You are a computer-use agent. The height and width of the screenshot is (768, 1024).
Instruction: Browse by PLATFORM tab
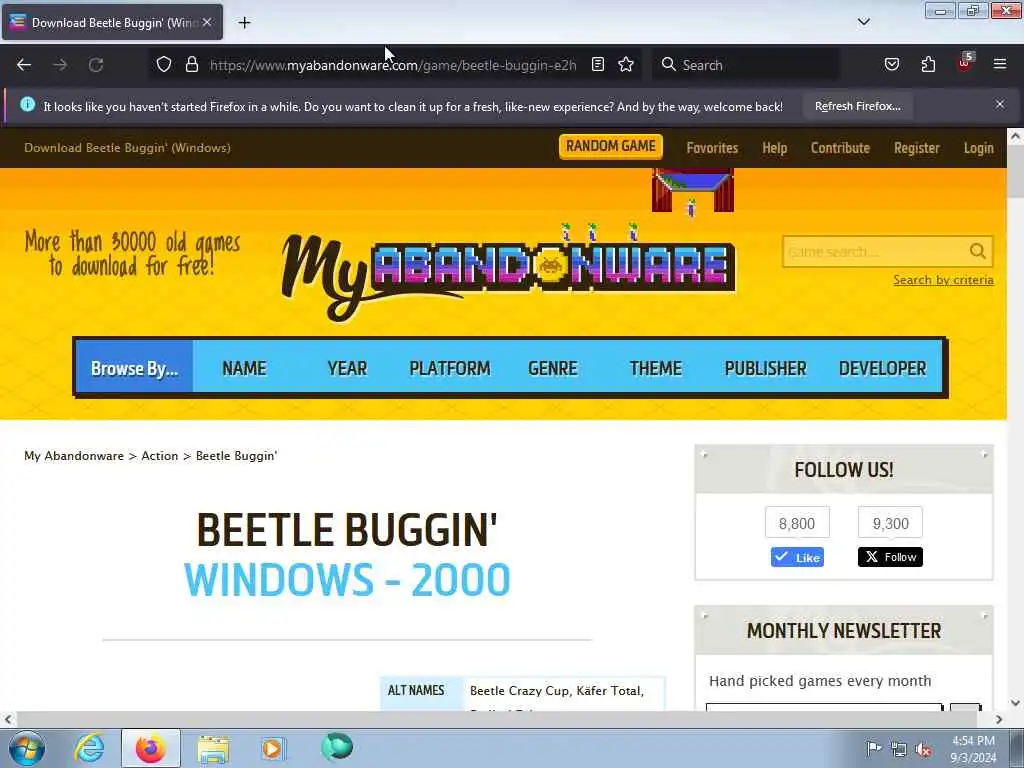coord(449,368)
